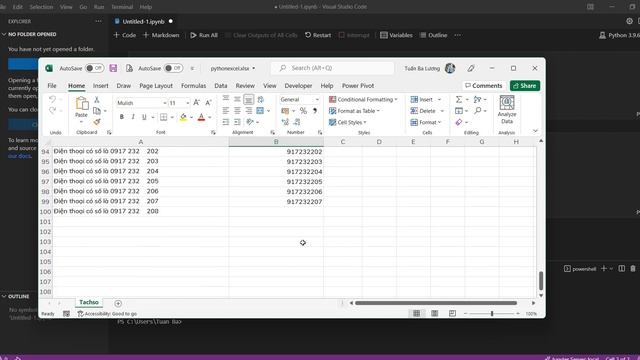Screen dimensions: 640x360
Task: Click the Undo arrow in Excel
Action: 52,100
